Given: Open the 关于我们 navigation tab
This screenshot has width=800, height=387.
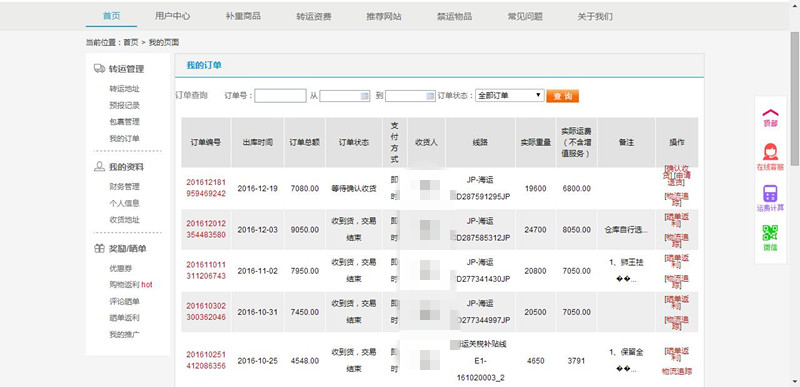Looking at the screenshot, I should [x=595, y=16].
